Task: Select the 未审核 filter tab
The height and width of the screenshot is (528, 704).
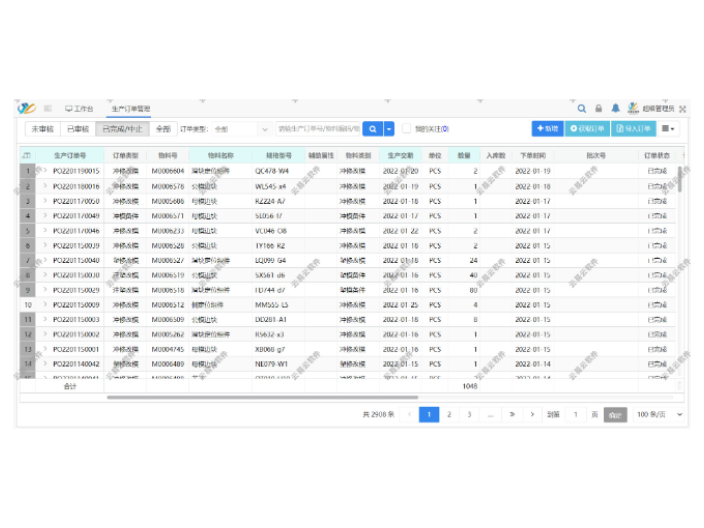Action: [43, 129]
